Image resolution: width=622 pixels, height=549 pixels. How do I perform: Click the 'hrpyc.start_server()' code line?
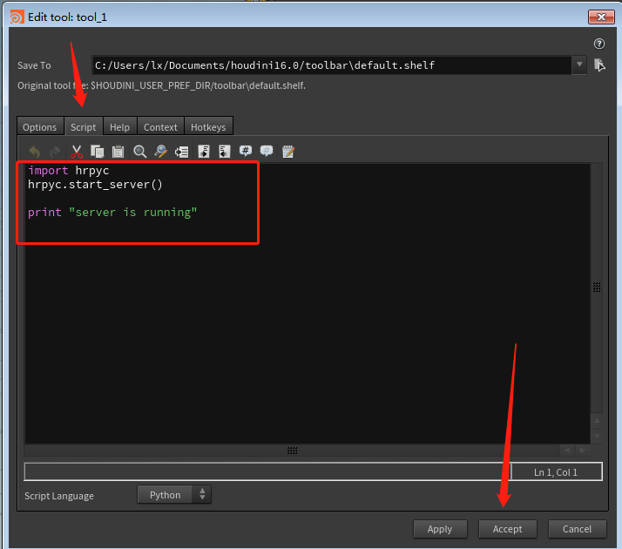[95, 184]
